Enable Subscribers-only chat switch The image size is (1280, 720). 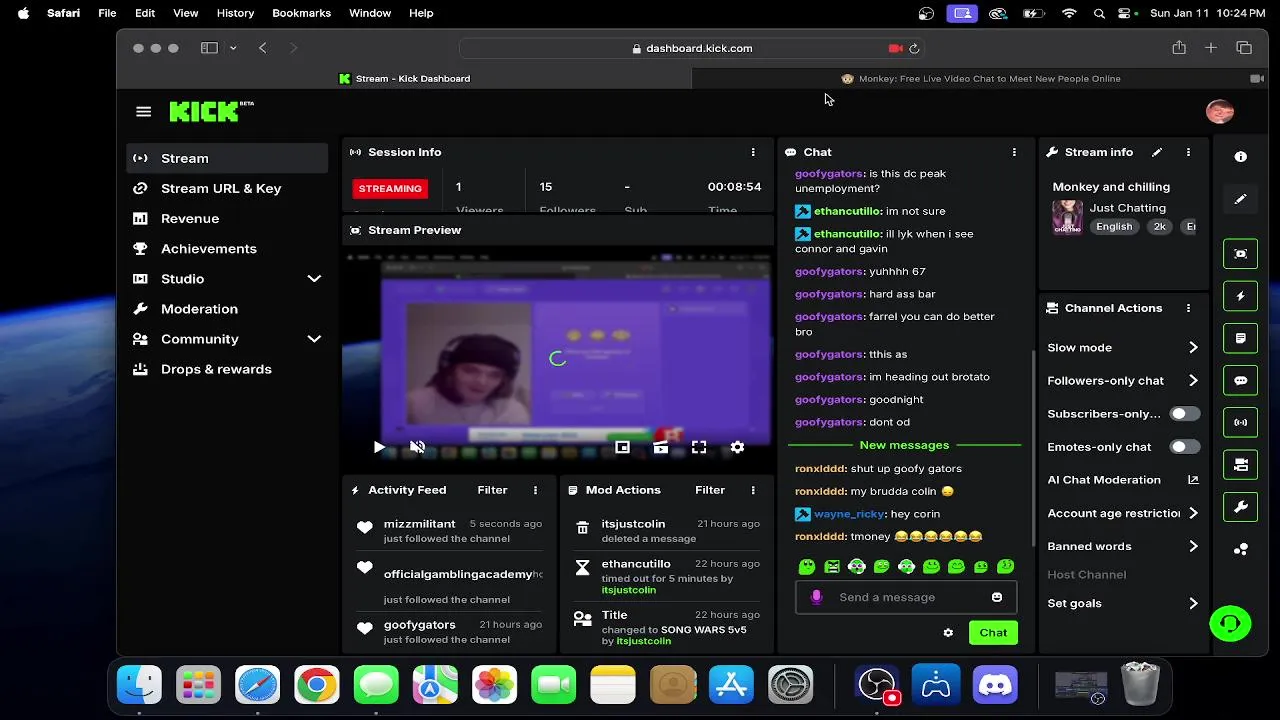1185,413
